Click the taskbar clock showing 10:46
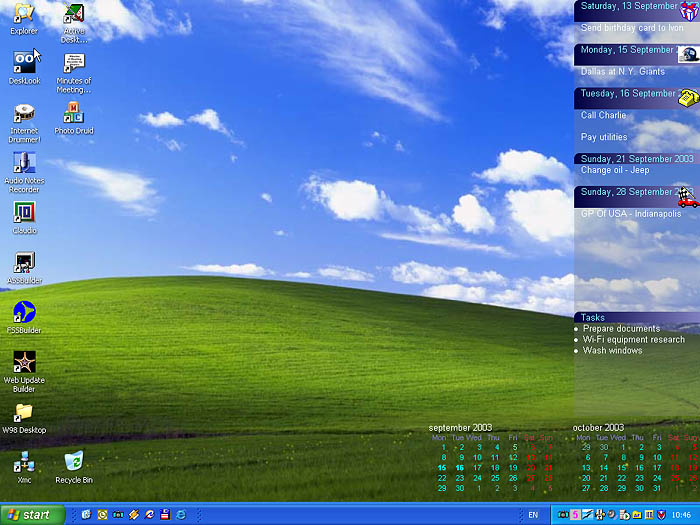Screen dimensions: 700x525 point(681,515)
